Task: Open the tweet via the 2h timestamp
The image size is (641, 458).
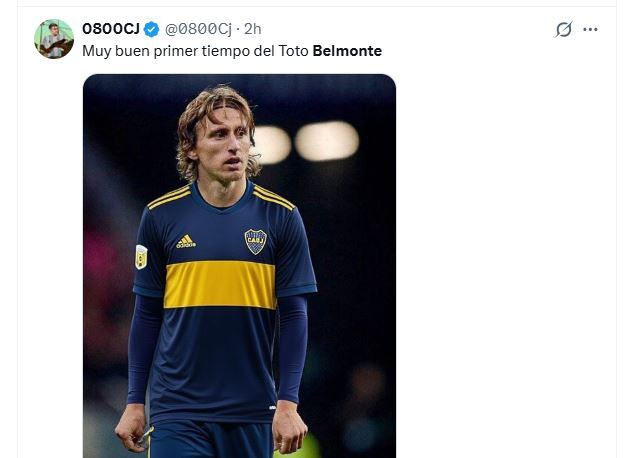Action: point(253,29)
